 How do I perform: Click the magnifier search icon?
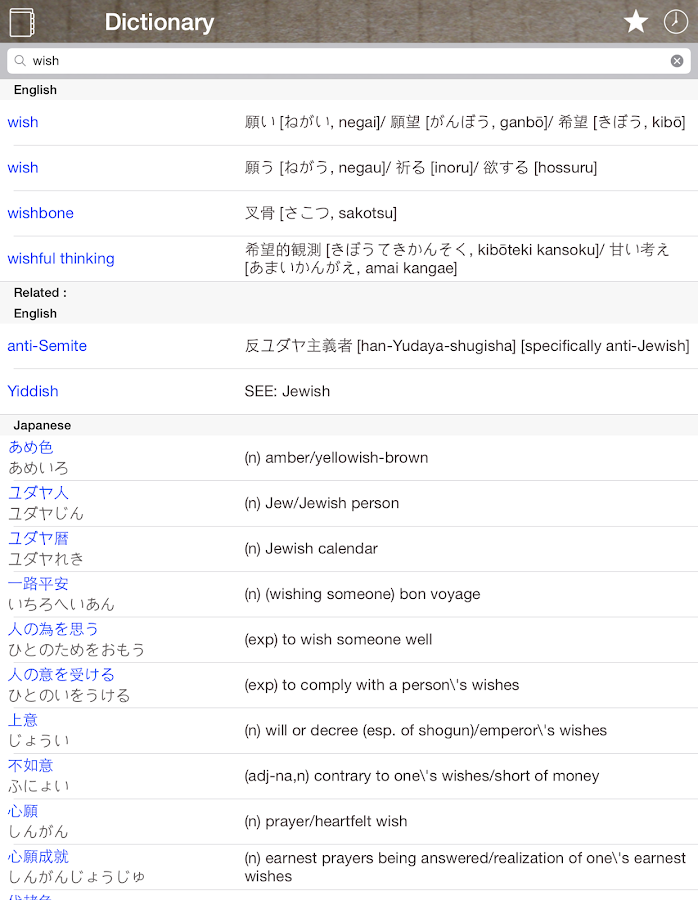[20, 60]
